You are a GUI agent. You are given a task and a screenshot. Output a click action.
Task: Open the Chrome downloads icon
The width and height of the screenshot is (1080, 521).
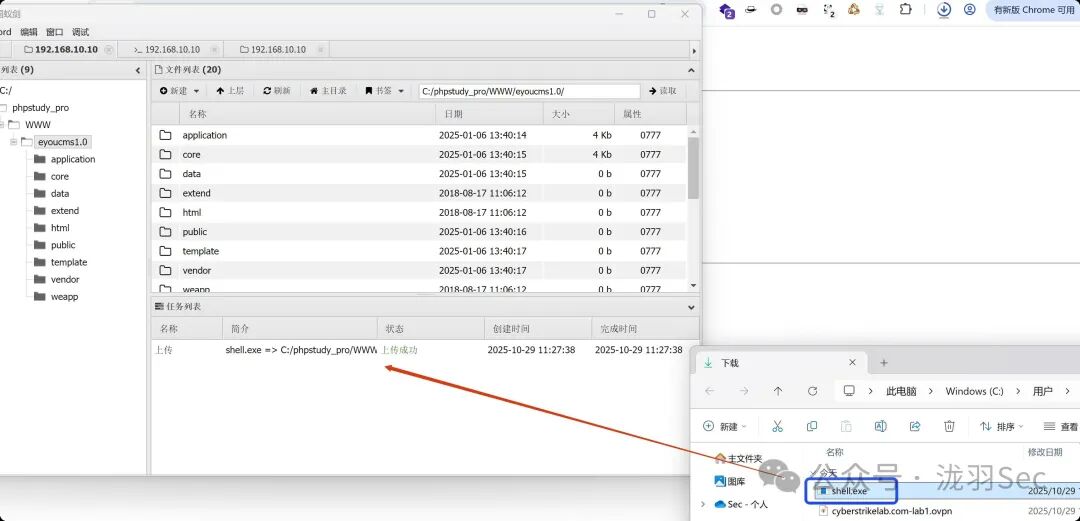point(944,10)
